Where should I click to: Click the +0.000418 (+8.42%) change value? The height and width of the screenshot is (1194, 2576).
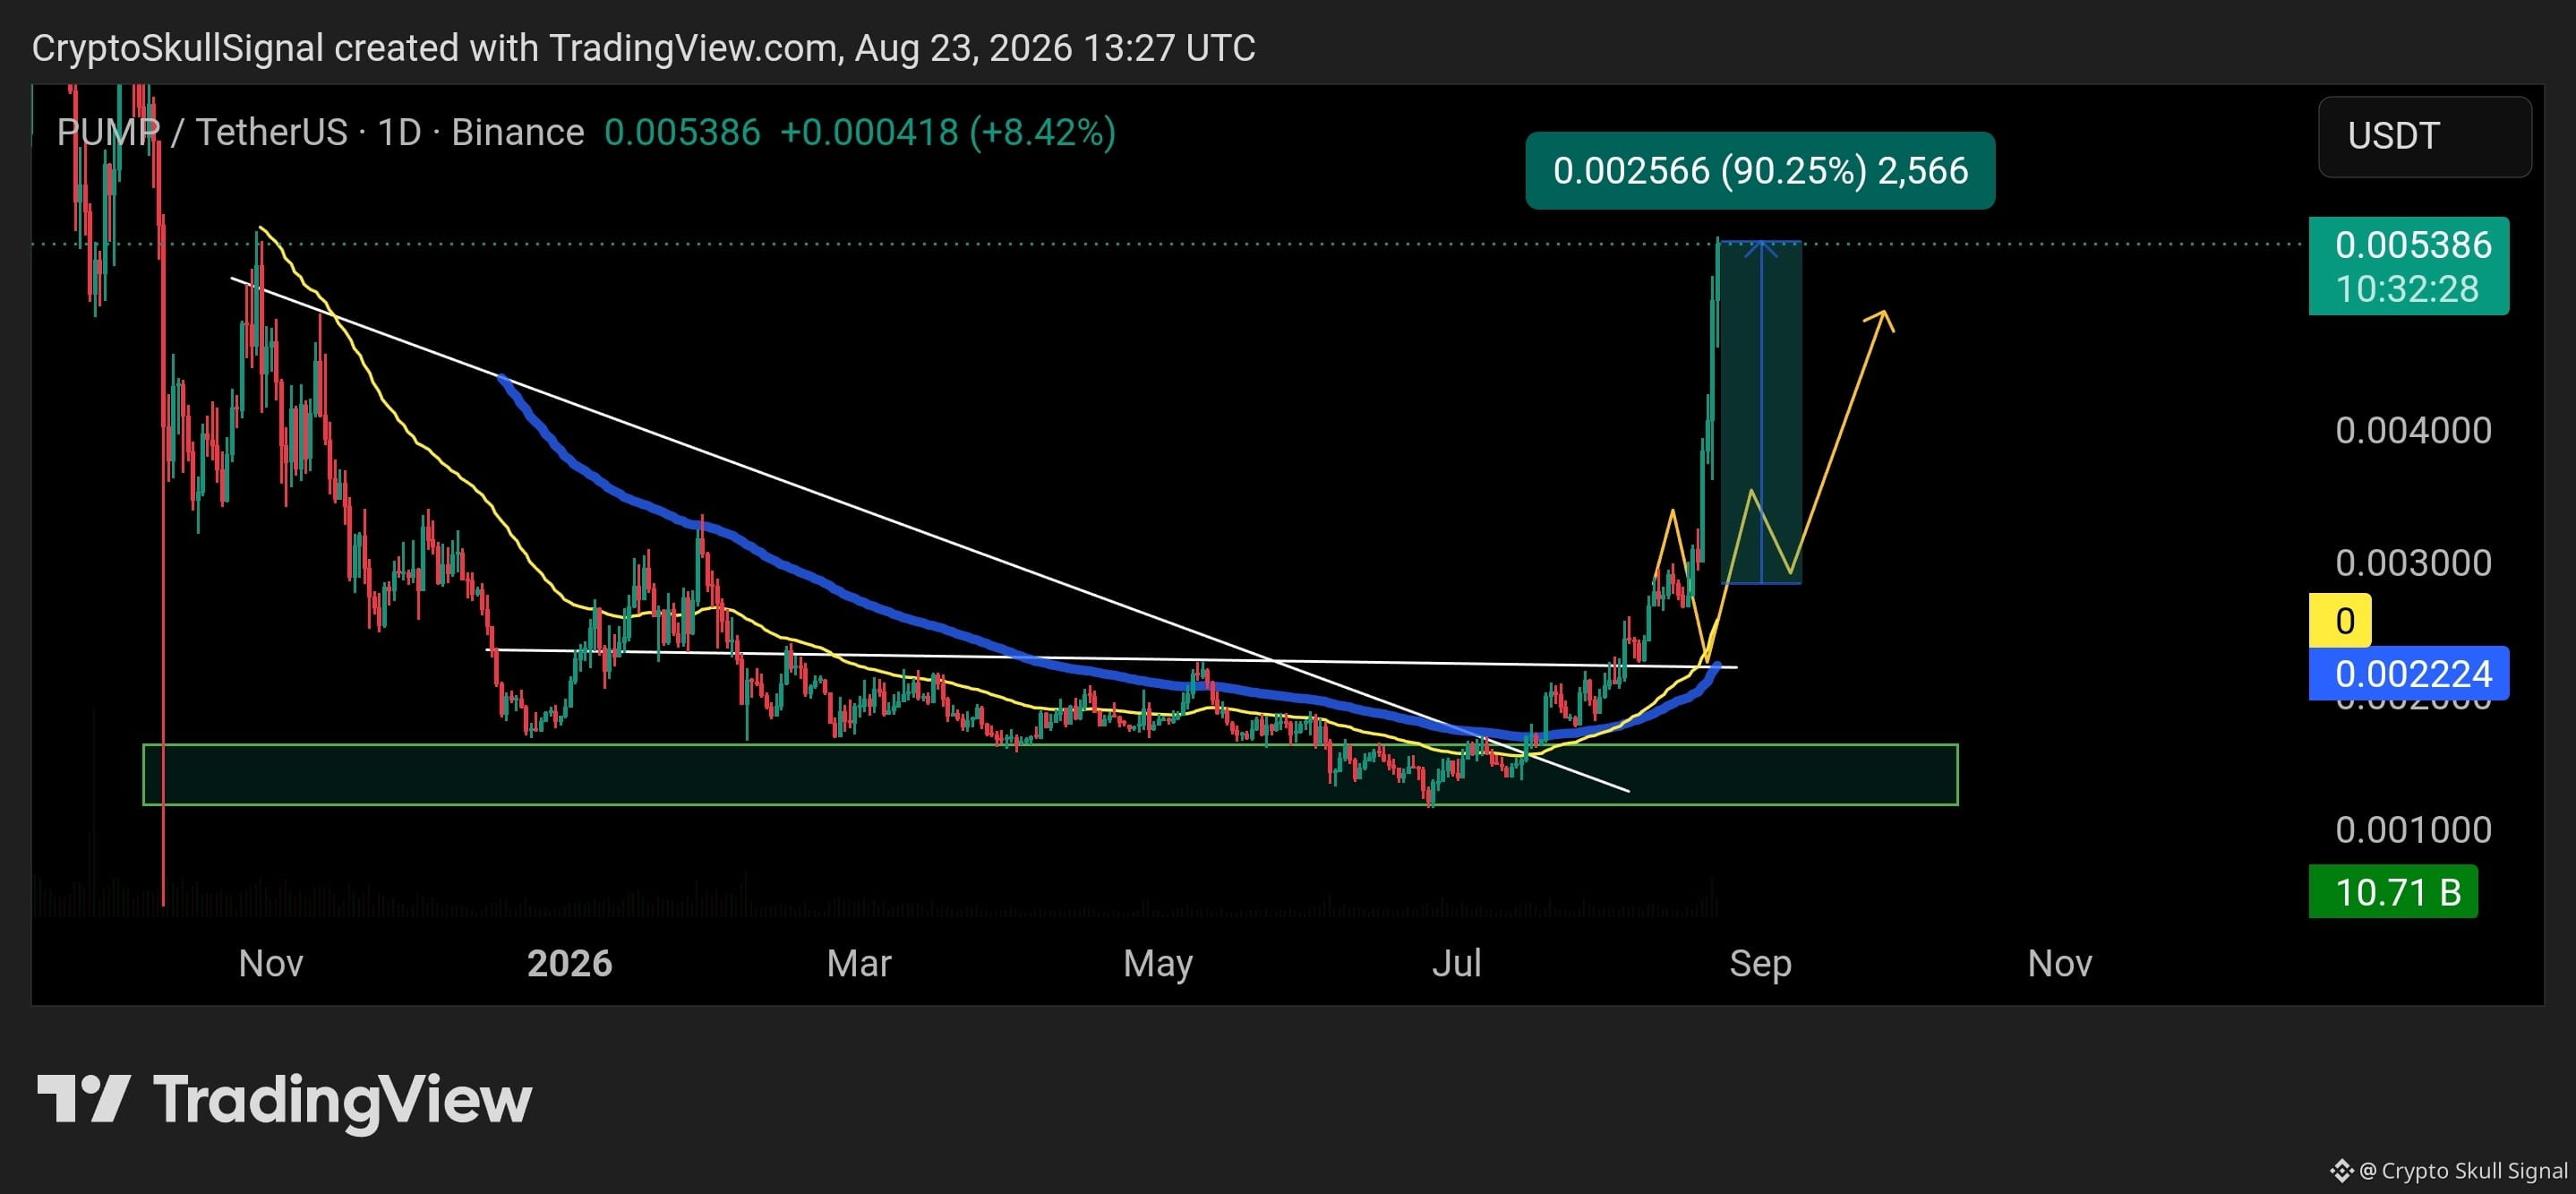(x=947, y=132)
